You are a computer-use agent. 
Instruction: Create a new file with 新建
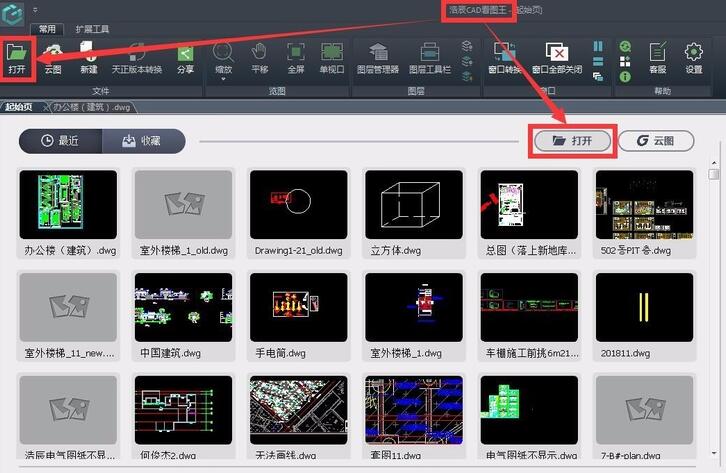[x=88, y=59]
